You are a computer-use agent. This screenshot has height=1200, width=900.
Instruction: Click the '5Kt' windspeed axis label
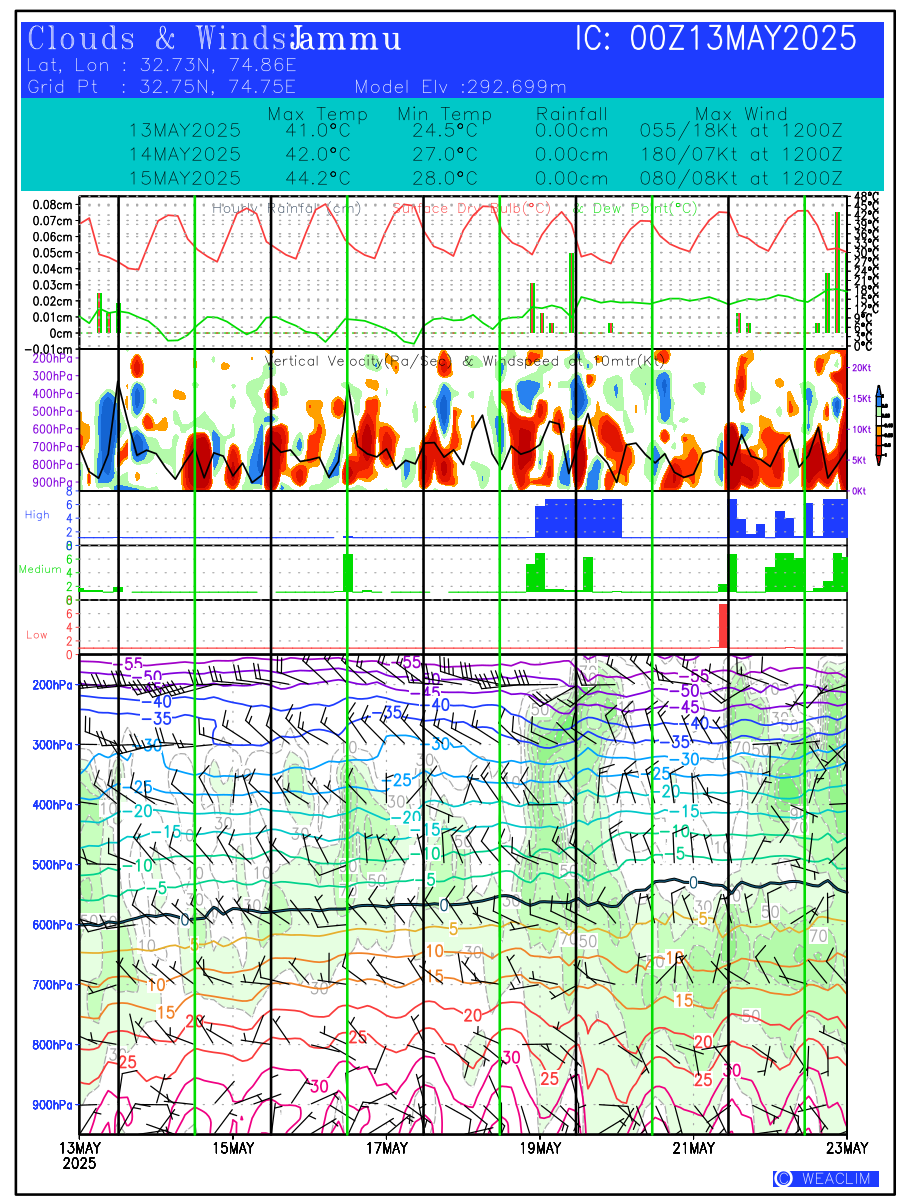(861, 461)
